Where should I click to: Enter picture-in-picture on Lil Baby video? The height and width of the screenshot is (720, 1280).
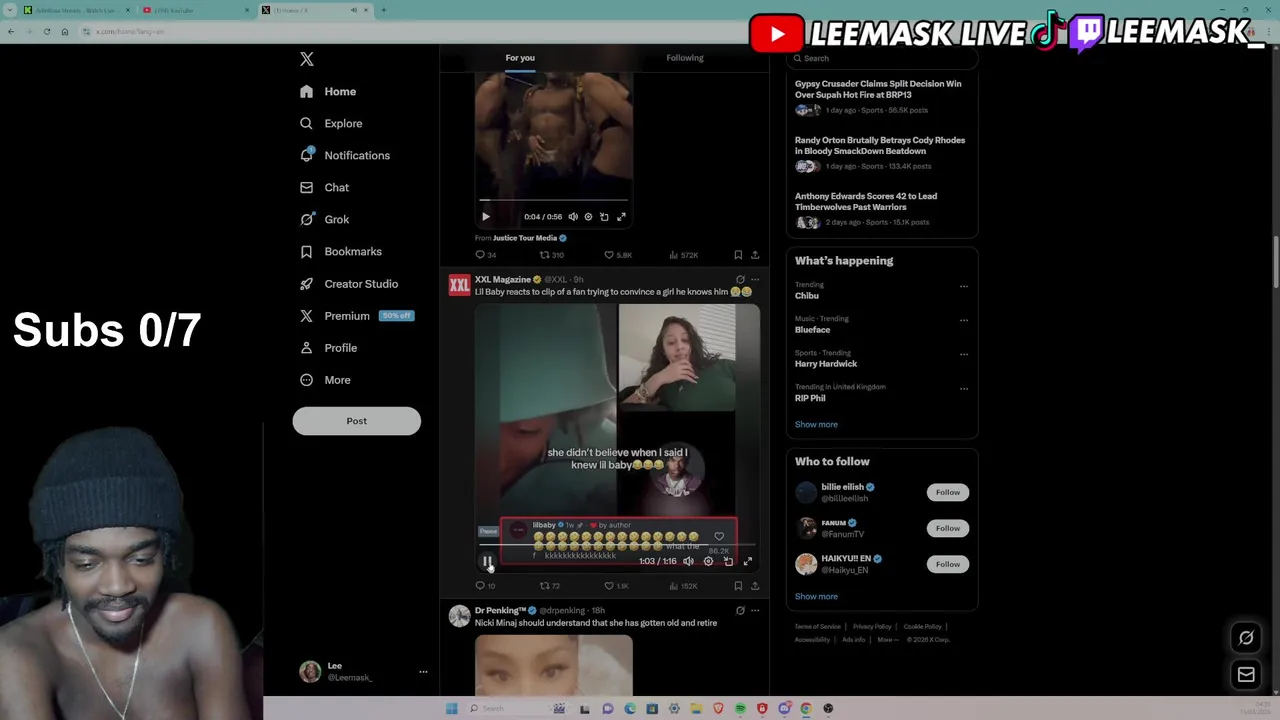tap(728, 561)
